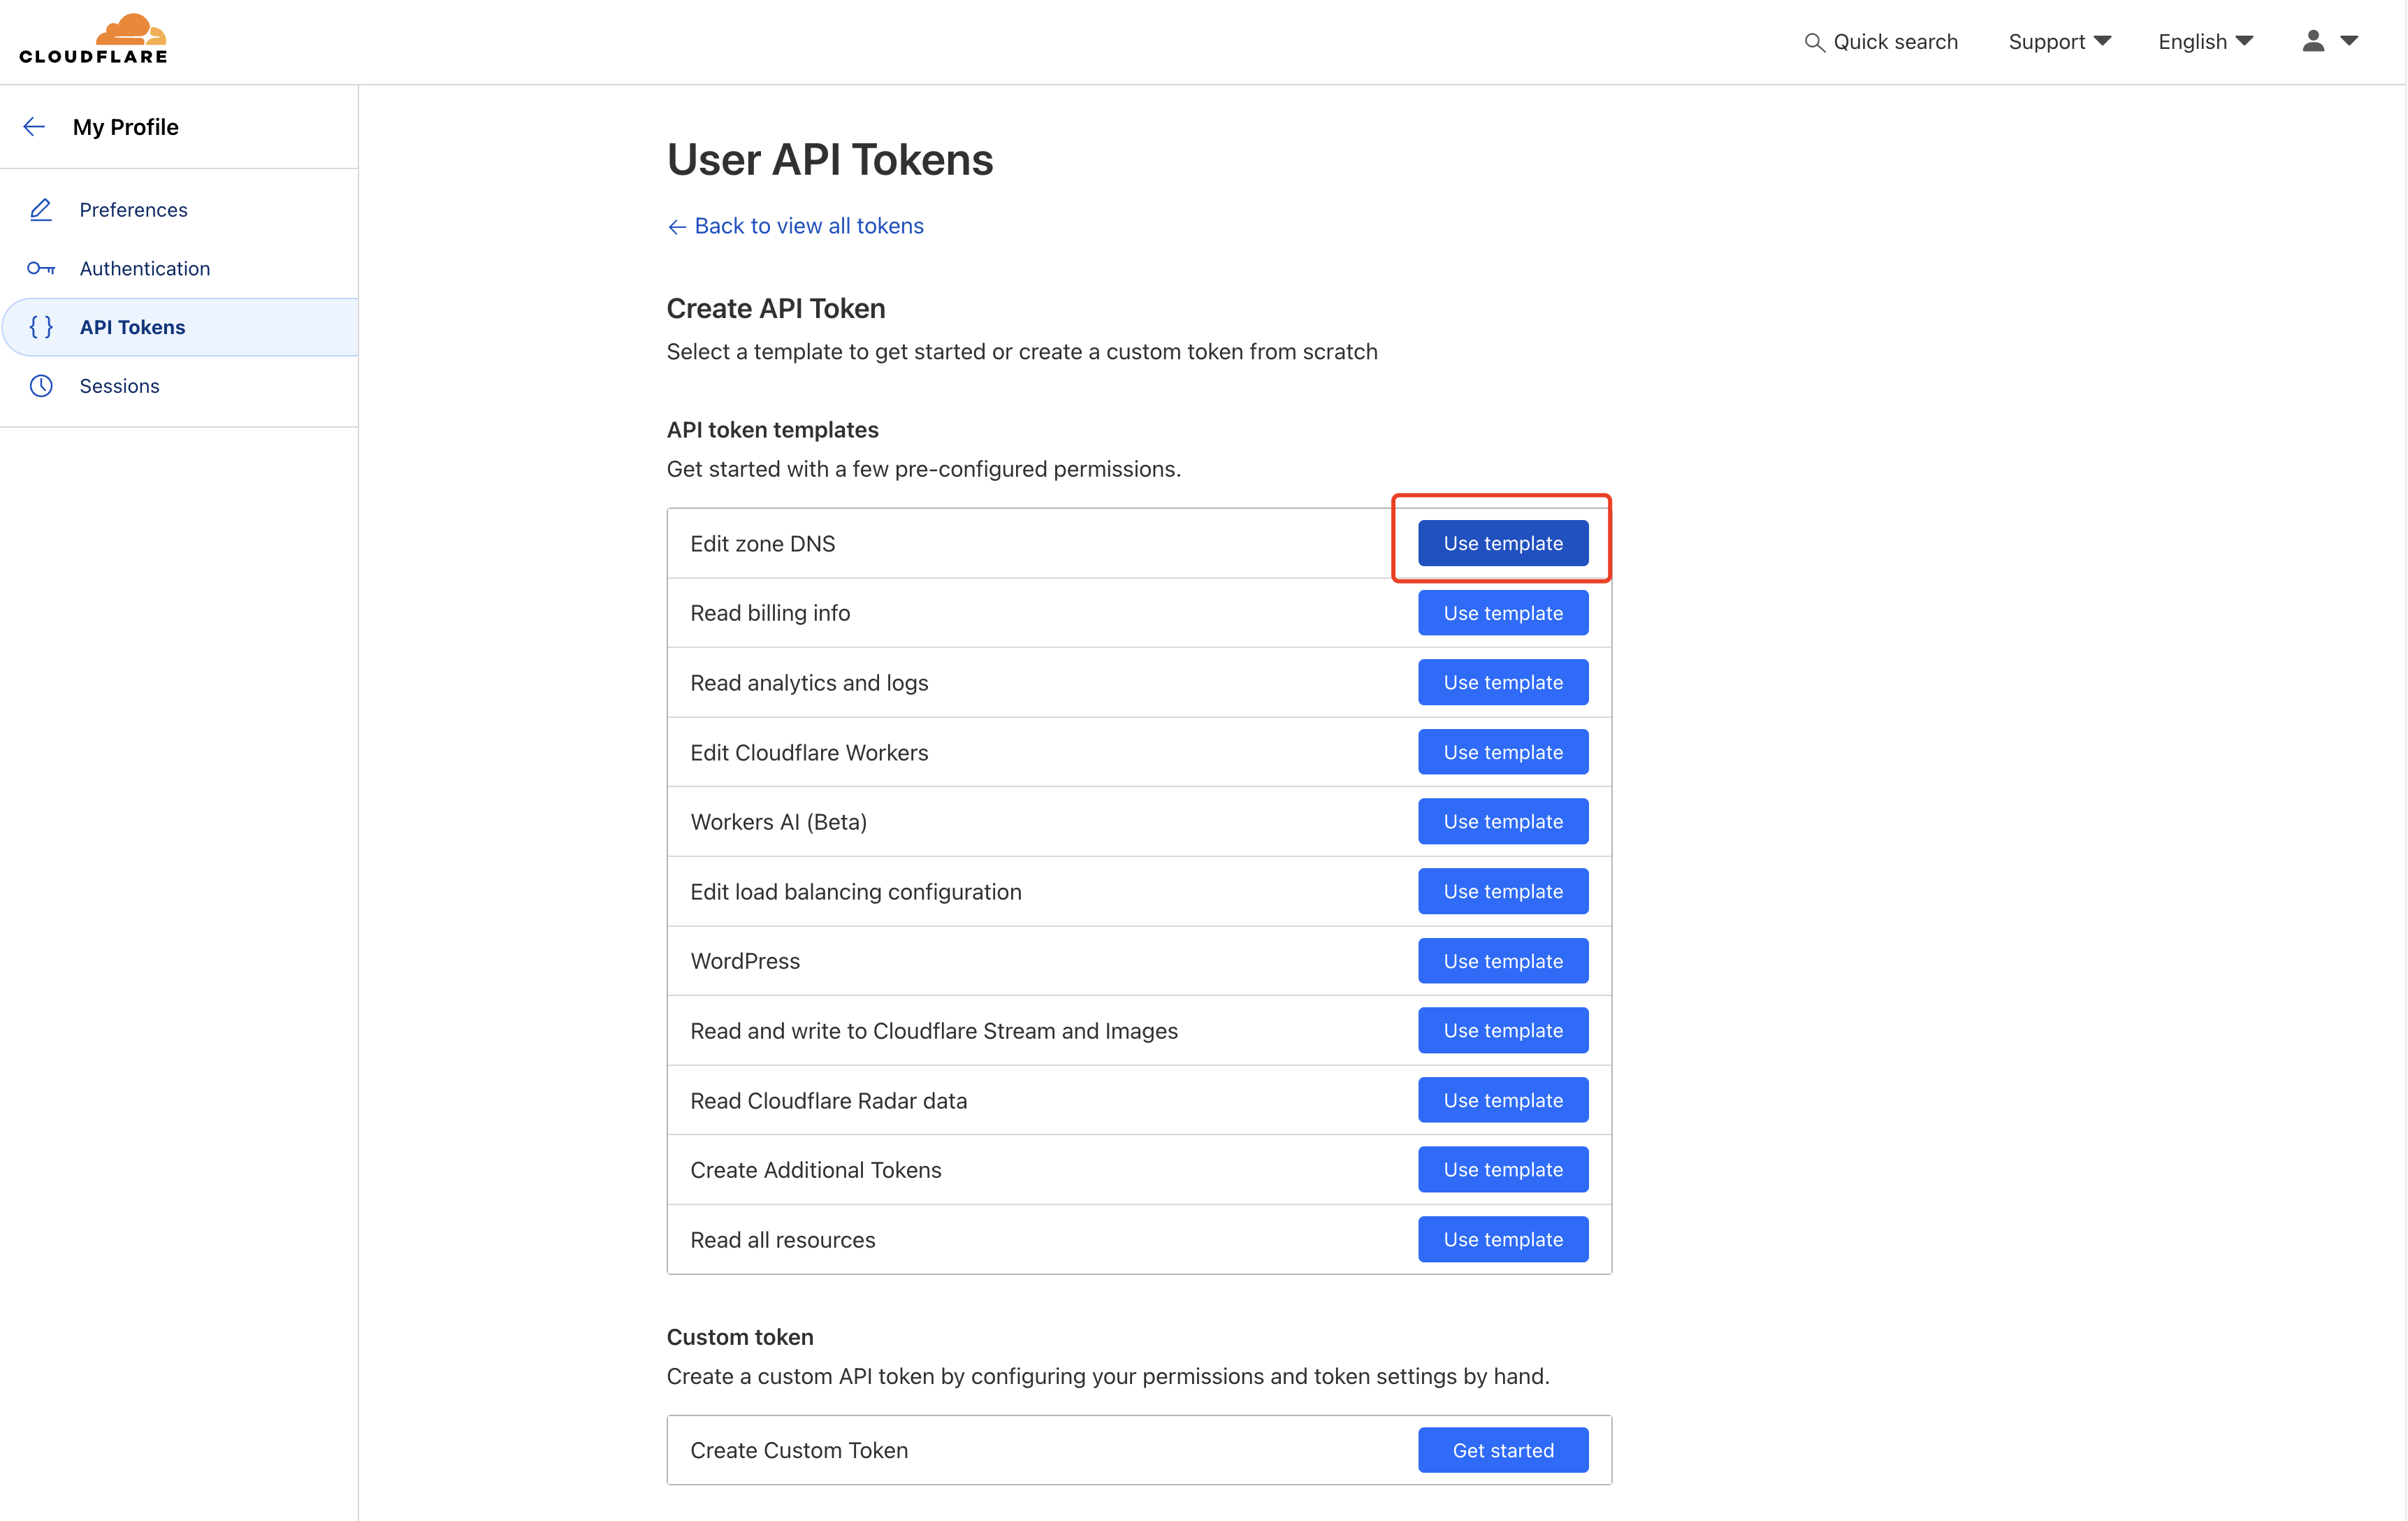The height and width of the screenshot is (1521, 2408).
Task: Click the Cloudflare logo
Action: point(93,39)
